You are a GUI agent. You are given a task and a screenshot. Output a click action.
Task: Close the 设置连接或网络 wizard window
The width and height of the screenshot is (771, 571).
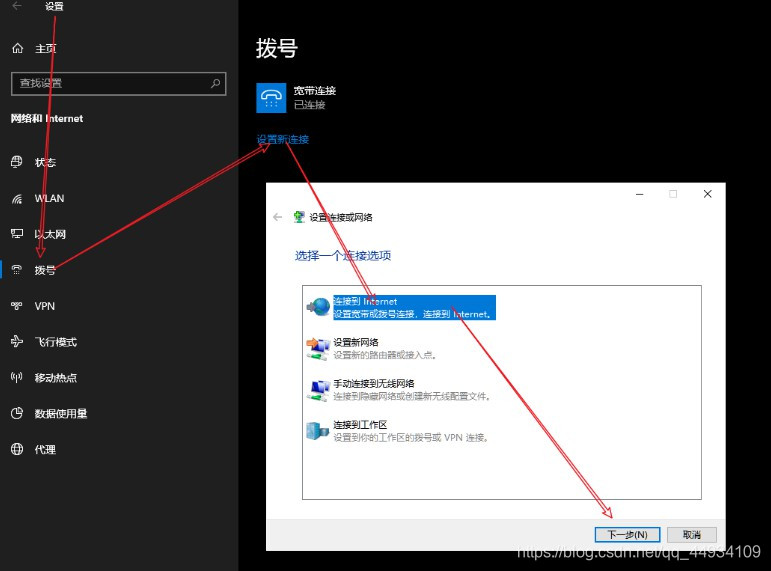(708, 194)
